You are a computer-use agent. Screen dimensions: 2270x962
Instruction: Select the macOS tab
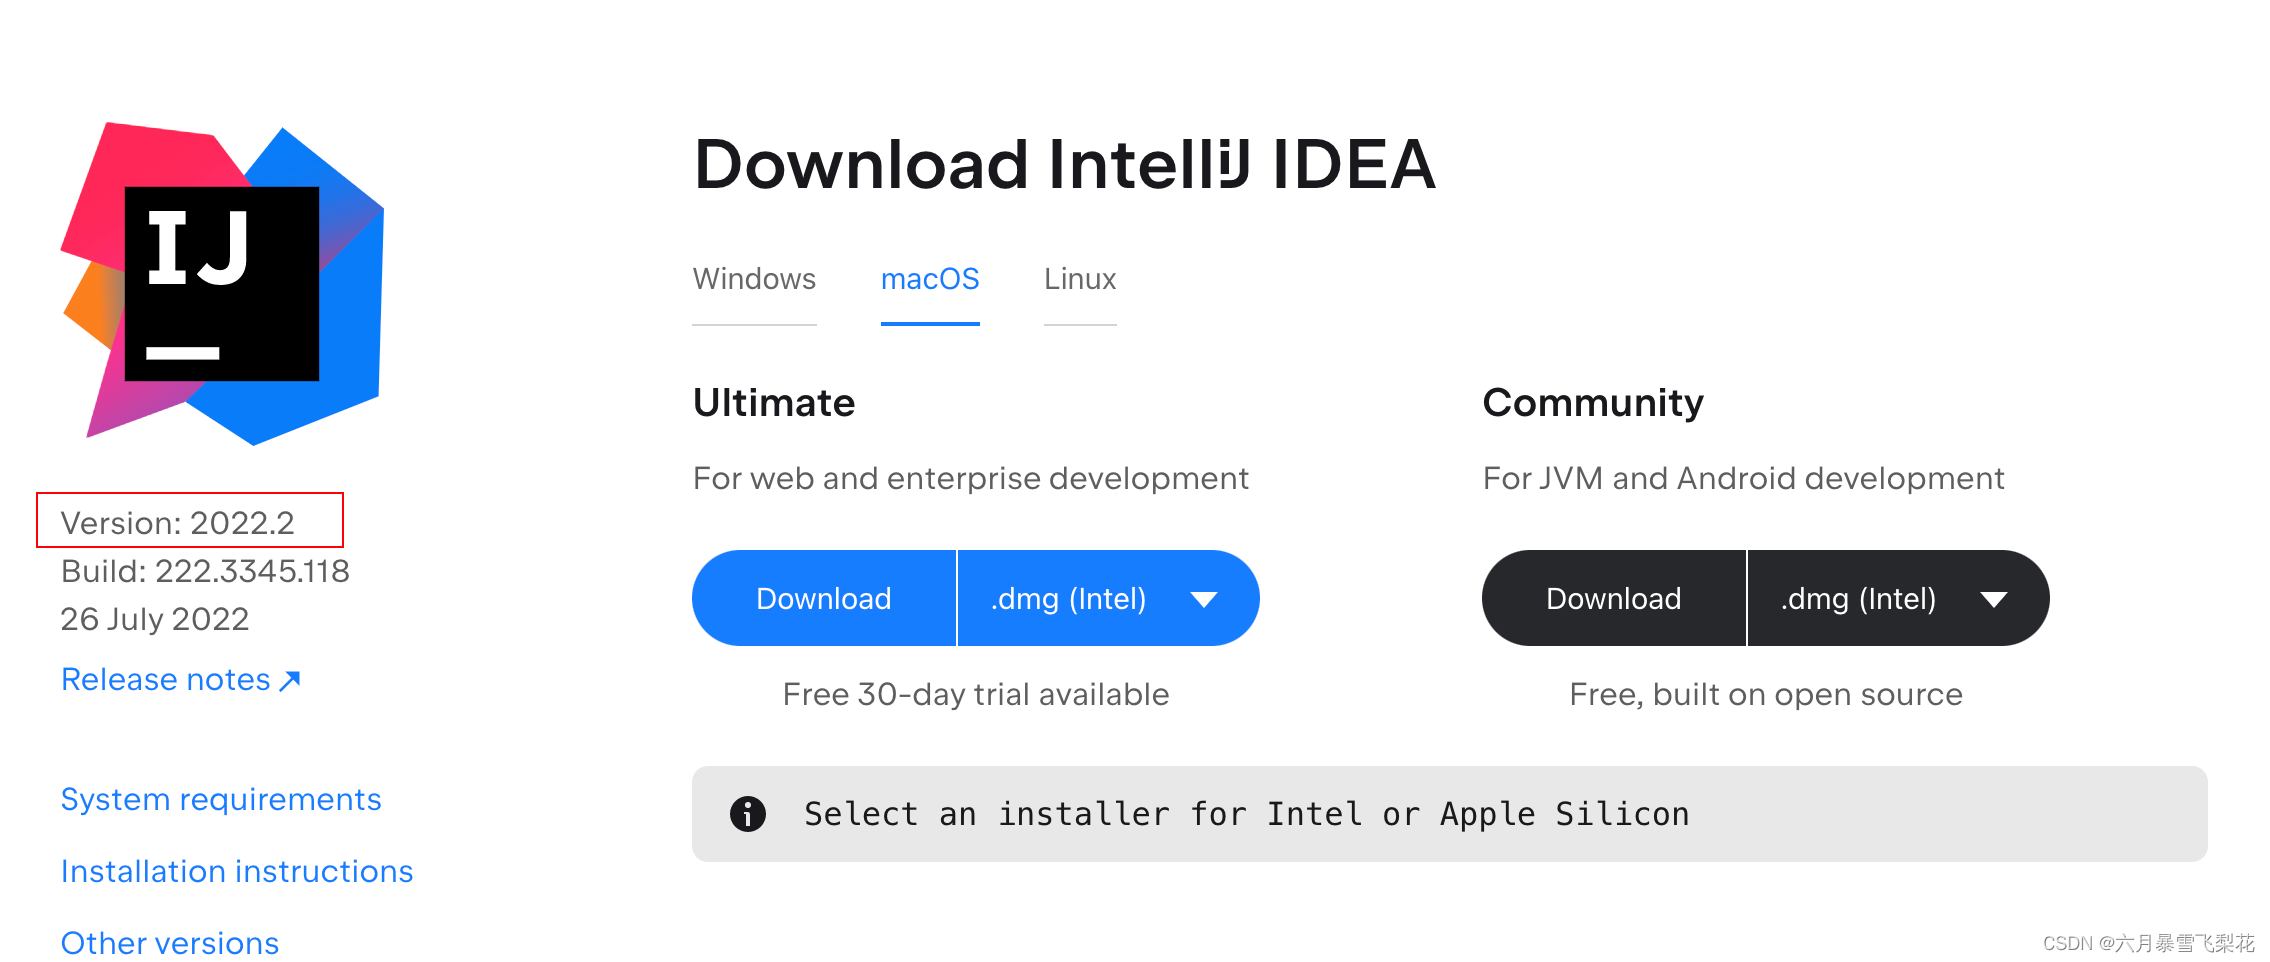click(929, 280)
